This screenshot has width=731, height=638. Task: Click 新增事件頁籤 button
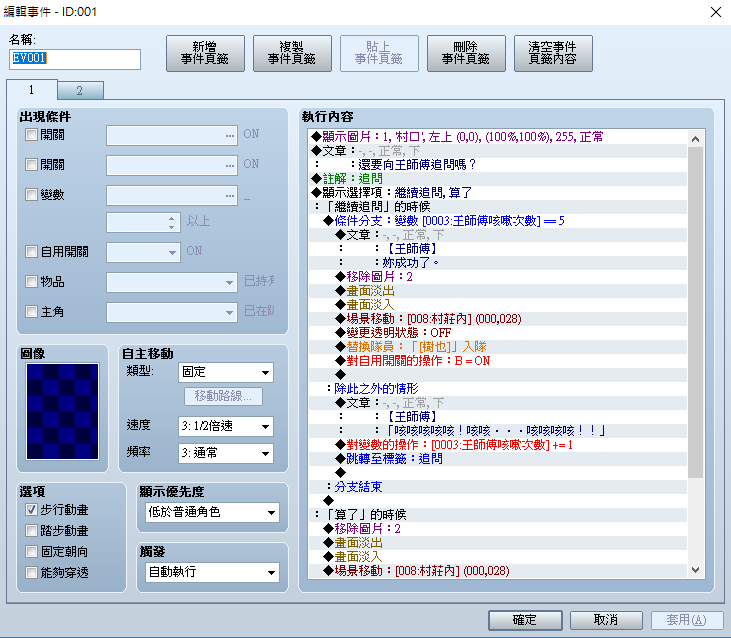pyautogui.click(x=205, y=53)
